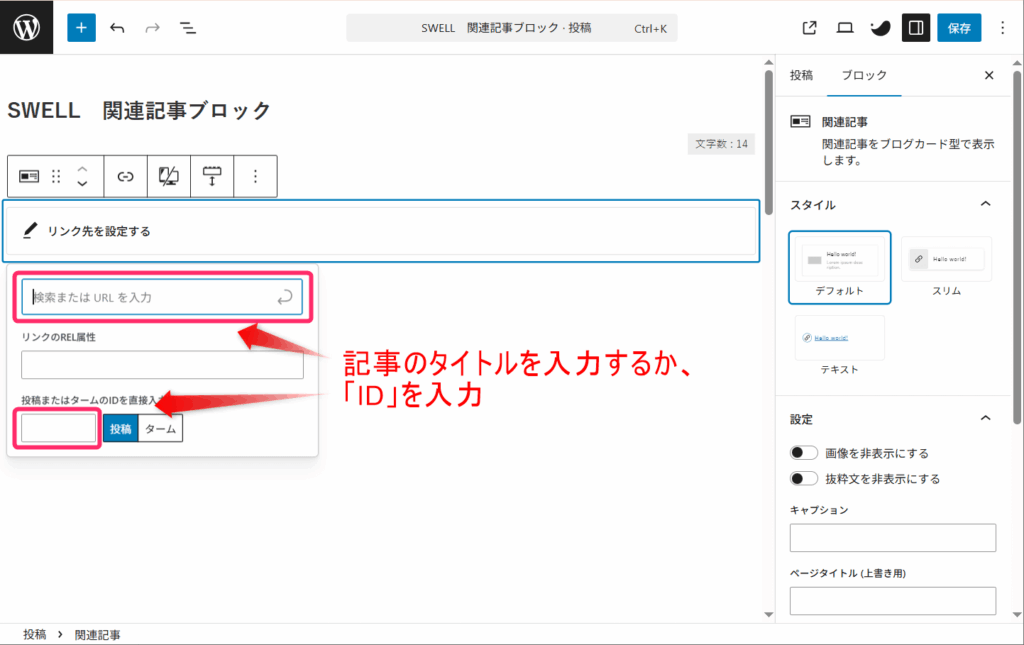The height and width of the screenshot is (645, 1024).
Task: Click リンク先を設定する placeholder
Action: pos(98,231)
